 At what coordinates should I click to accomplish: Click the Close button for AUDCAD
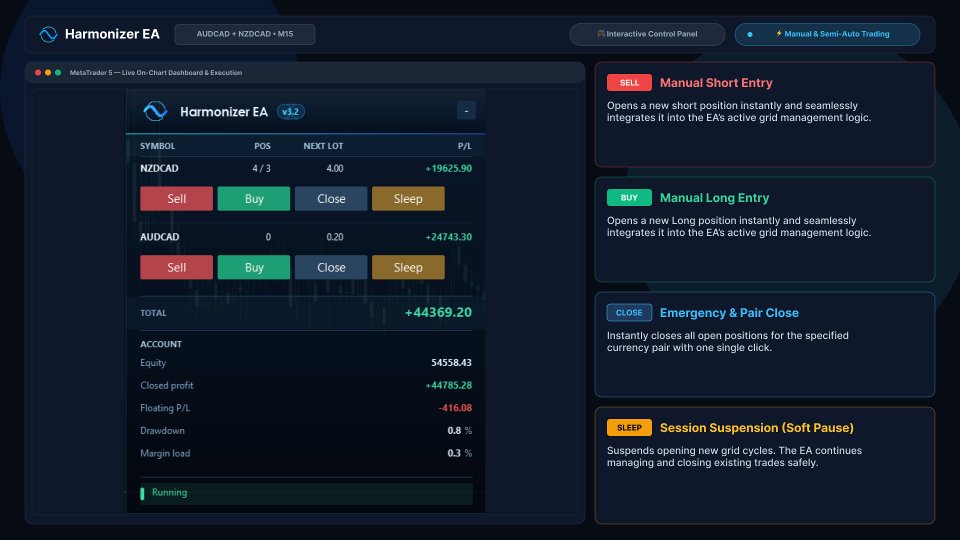pos(331,268)
